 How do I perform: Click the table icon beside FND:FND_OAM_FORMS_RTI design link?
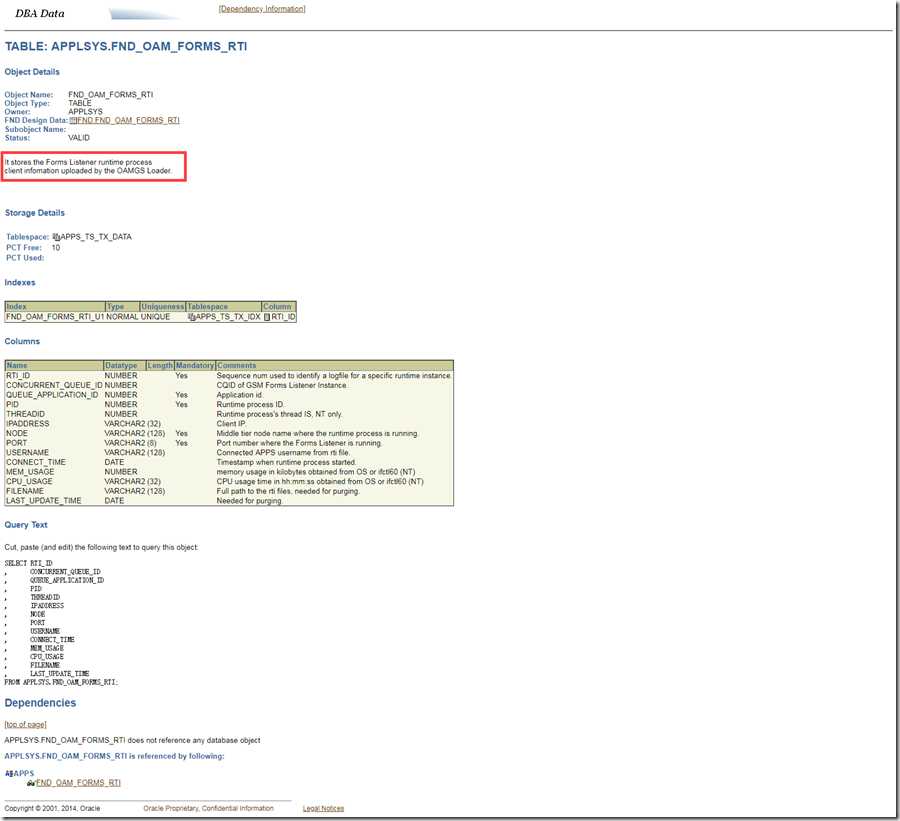click(73, 121)
